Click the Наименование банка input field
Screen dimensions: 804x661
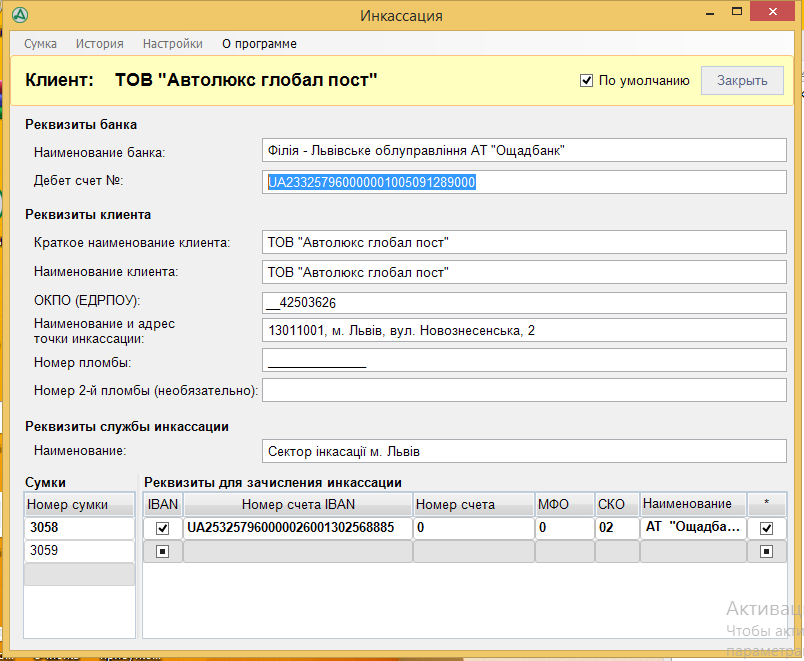click(x=524, y=150)
